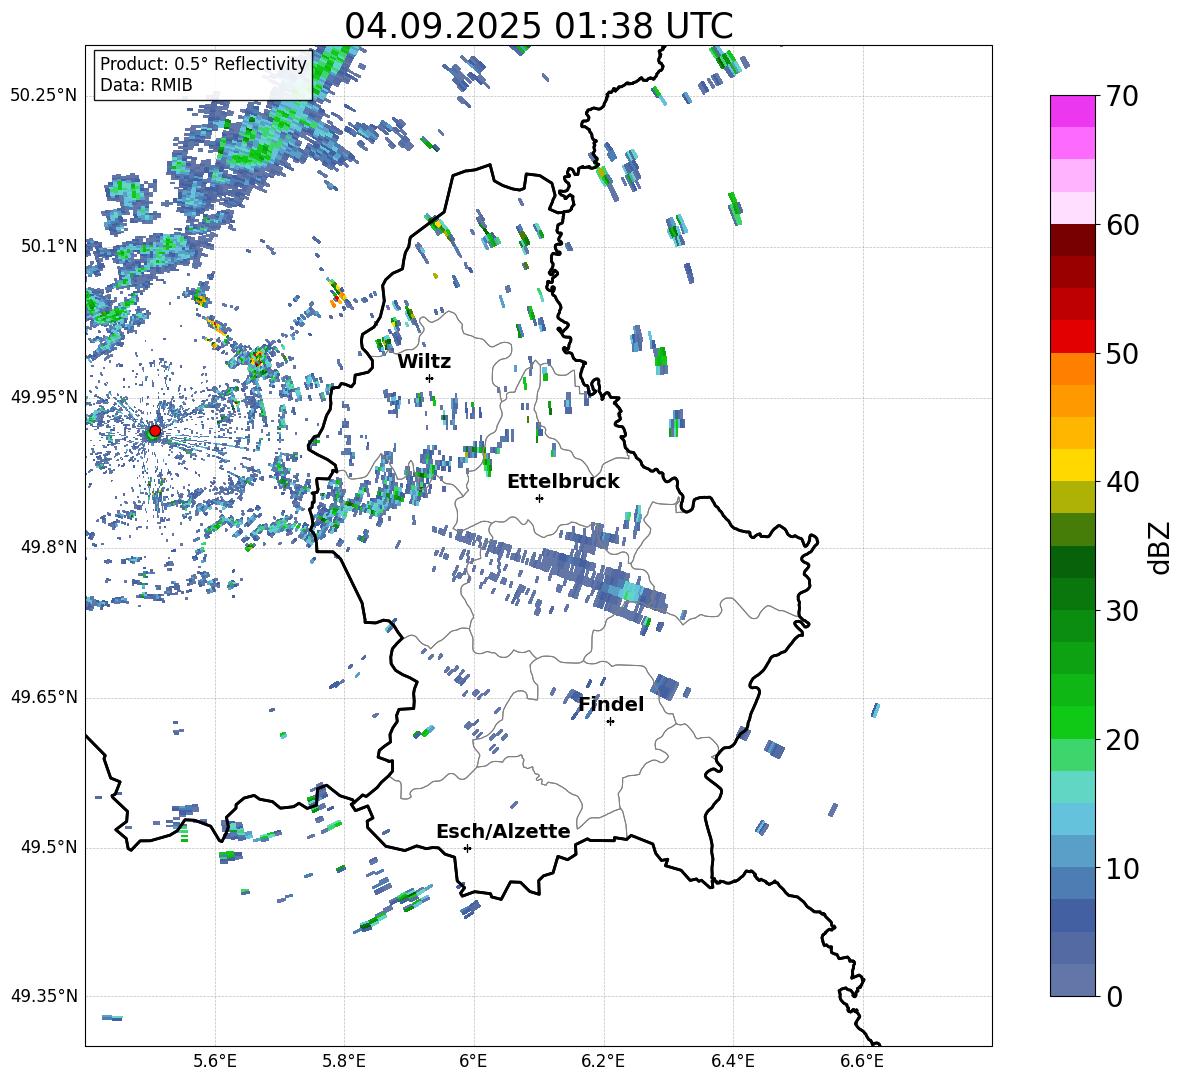The image size is (1184, 1081).
Task: Click the light cyan colorbar segment near 15 dBZ
Action: [x=1072, y=786]
